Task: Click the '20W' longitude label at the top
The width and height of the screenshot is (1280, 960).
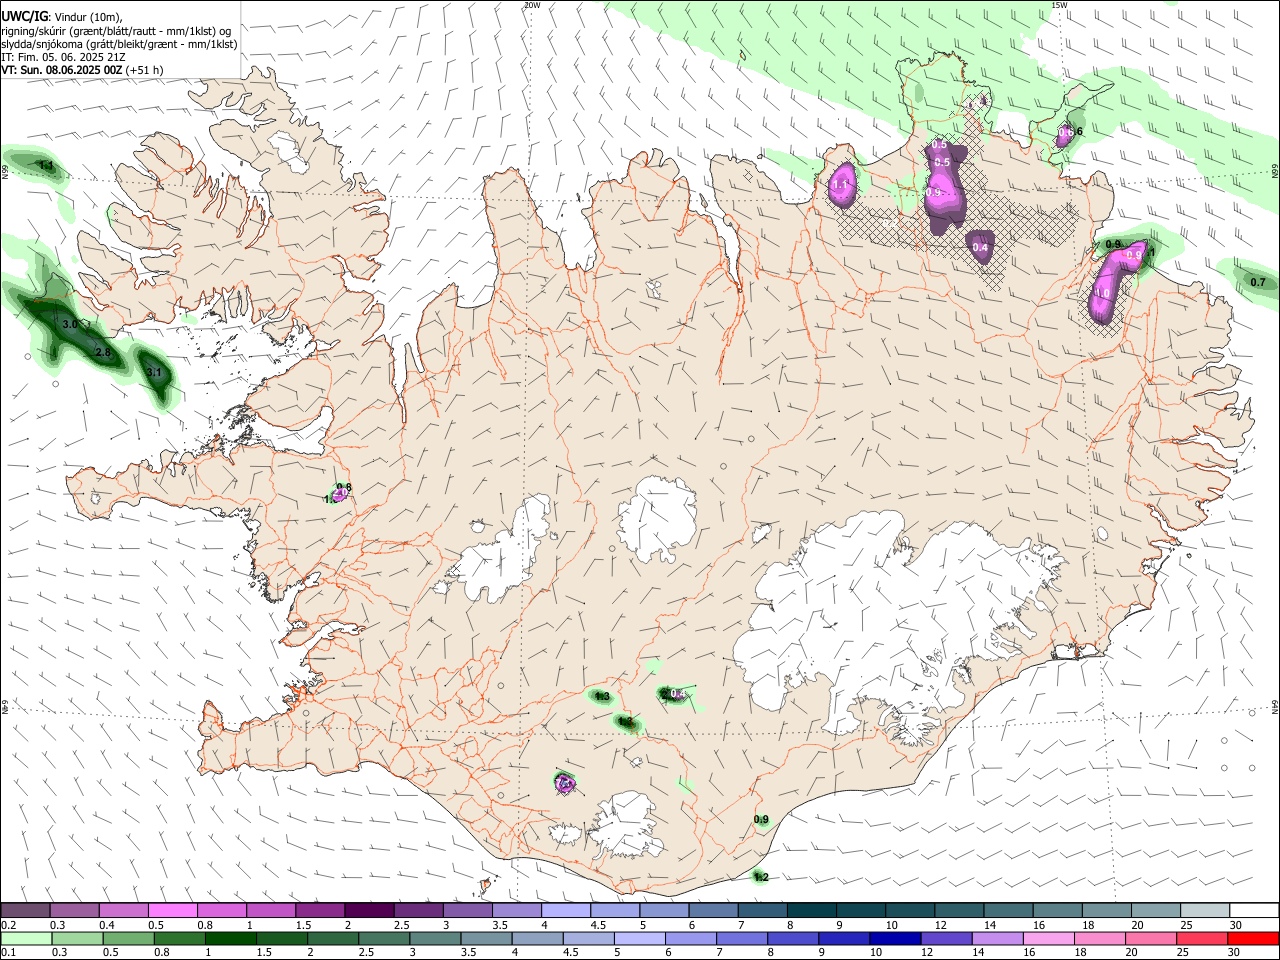Action: coord(532,5)
